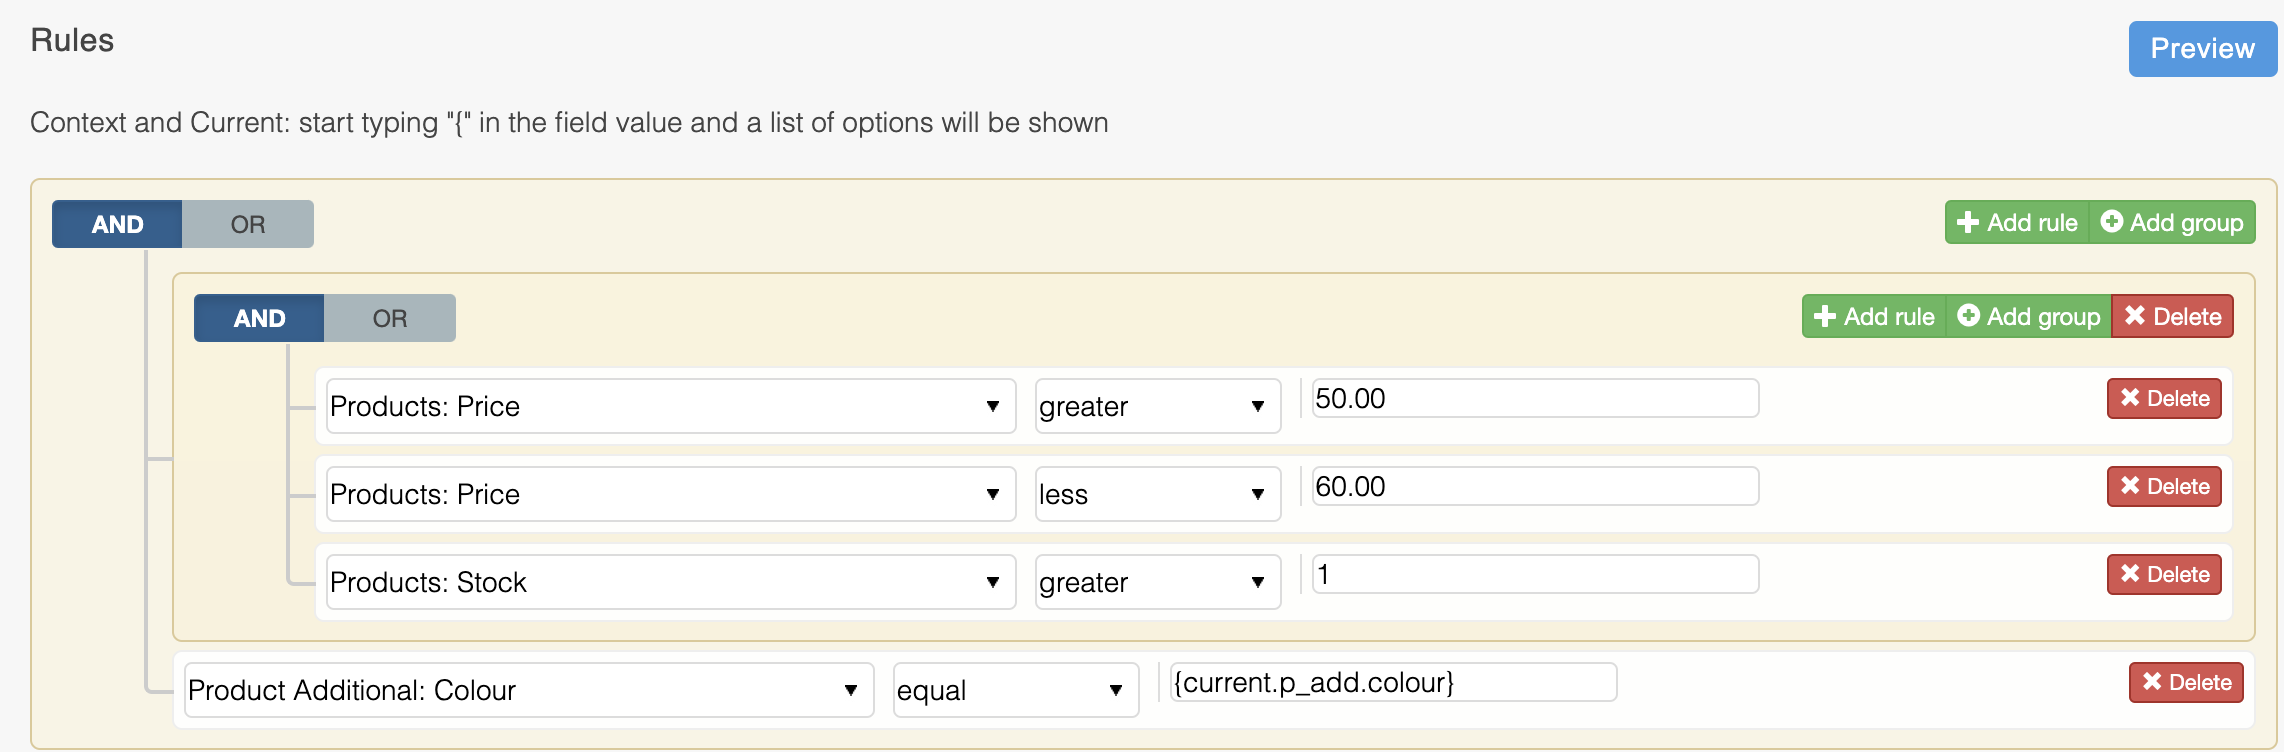Click the {current.p_add.colour} value field

[1393, 682]
